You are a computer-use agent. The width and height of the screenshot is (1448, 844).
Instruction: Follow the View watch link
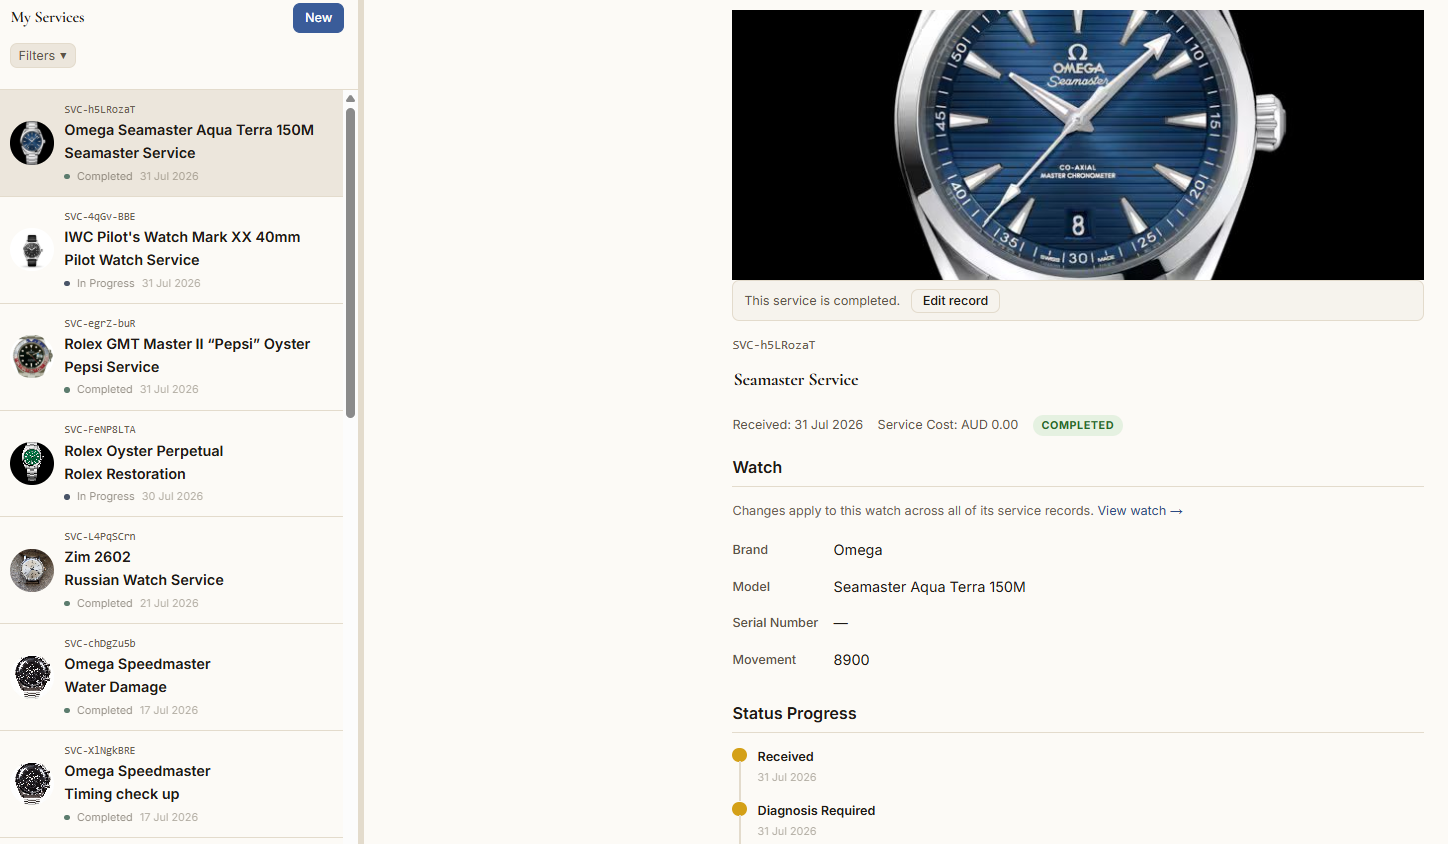tap(1140, 511)
